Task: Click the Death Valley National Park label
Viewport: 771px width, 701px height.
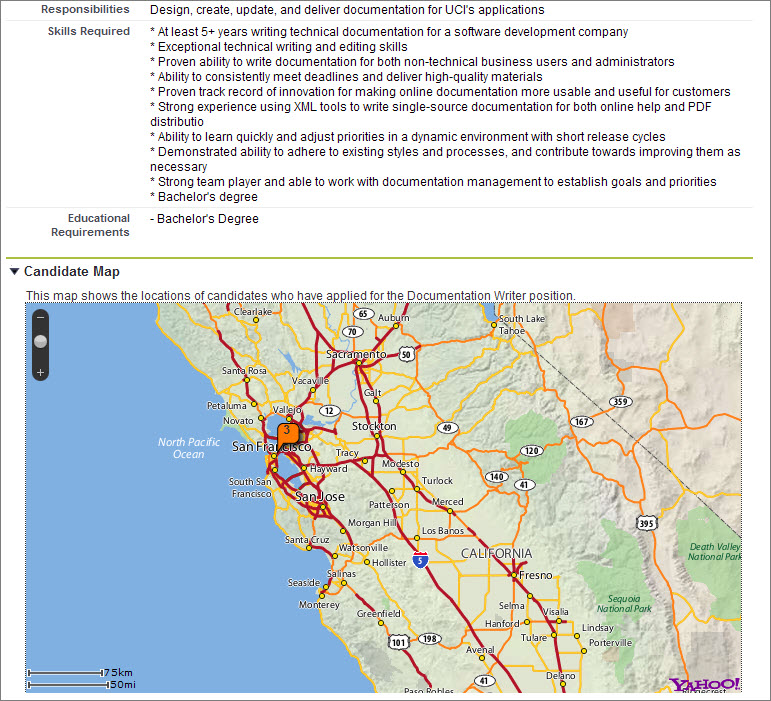Action: [714, 552]
